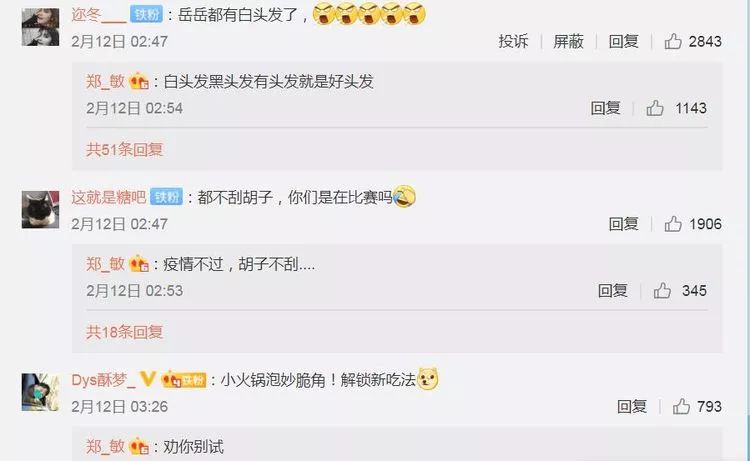The height and width of the screenshot is (461, 750).
Task: Open 迩冬___ profile picture
Action: pyautogui.click(x=41, y=27)
